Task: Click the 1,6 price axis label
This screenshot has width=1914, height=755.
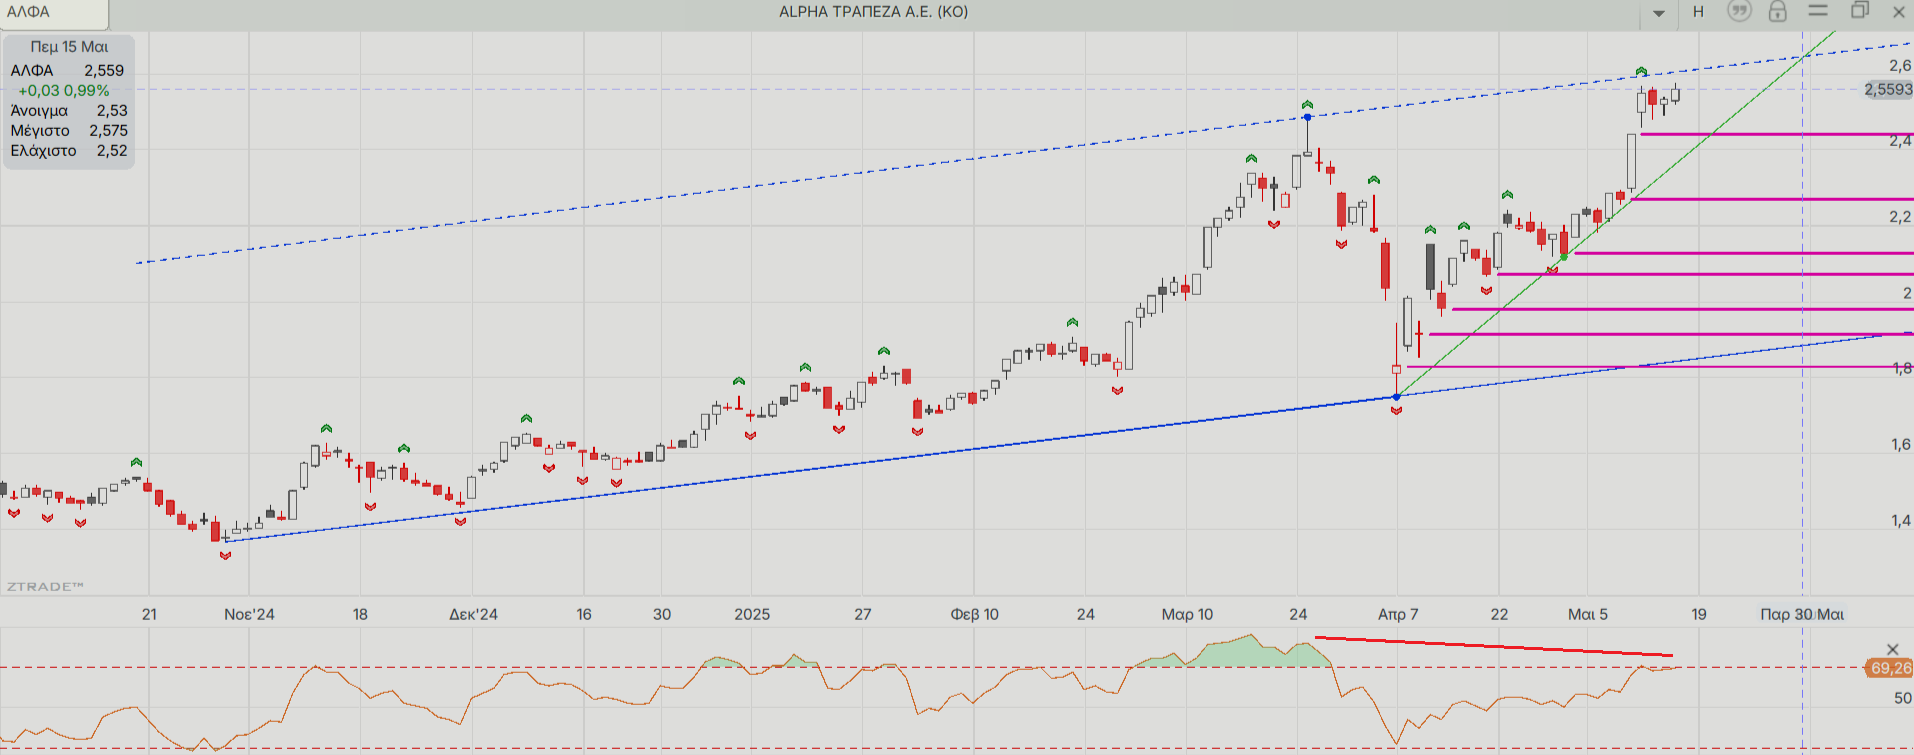Action: 1901,444
